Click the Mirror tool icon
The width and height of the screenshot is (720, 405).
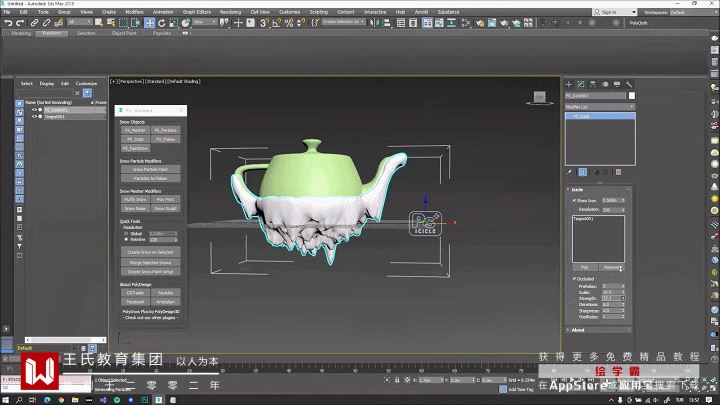click(x=375, y=22)
